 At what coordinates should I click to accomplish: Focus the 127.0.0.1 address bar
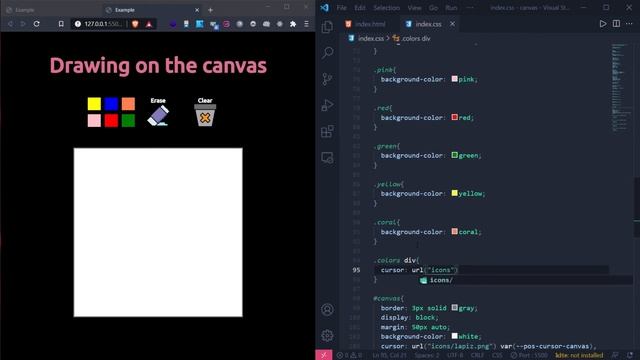click(102, 24)
